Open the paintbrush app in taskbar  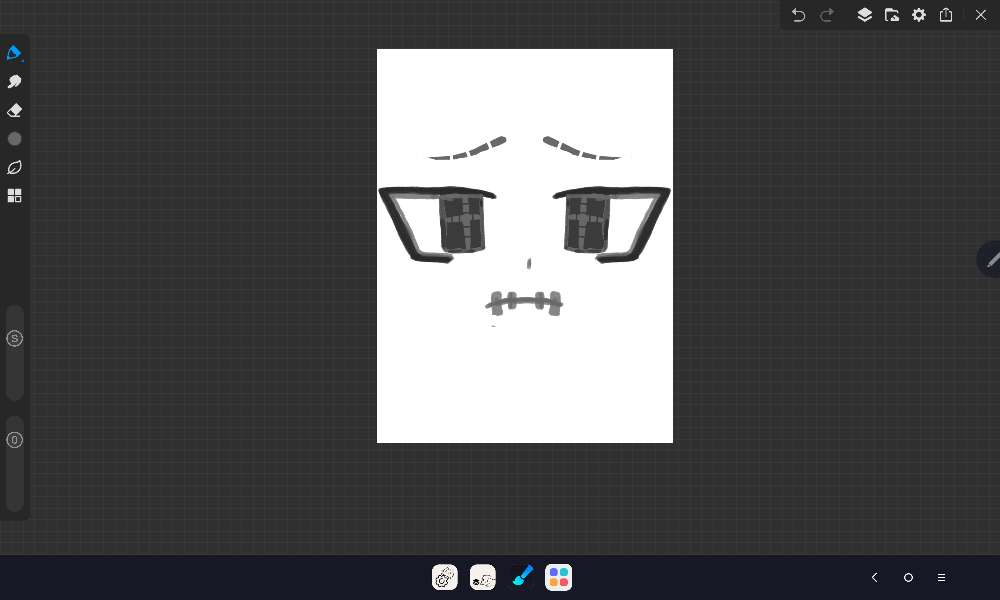pos(521,577)
